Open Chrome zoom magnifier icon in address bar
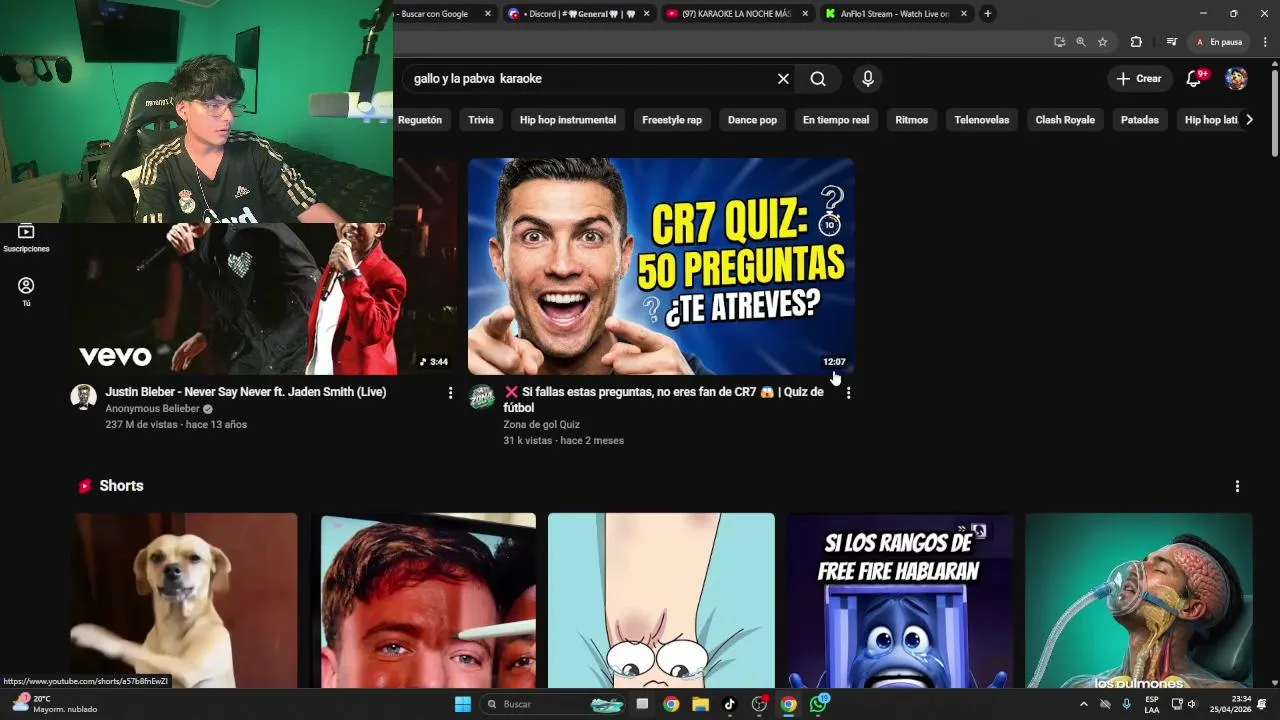The image size is (1280, 720). 1081,42
